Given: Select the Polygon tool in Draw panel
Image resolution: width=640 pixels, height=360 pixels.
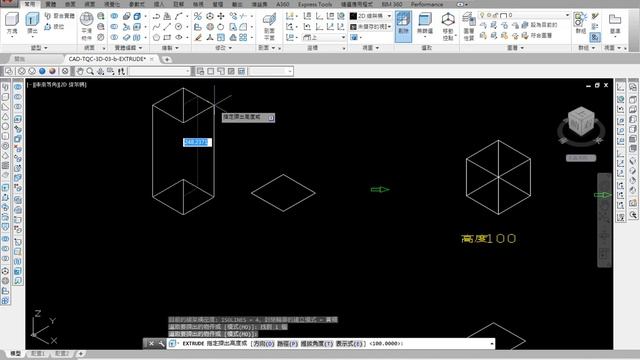Looking at the screenshot, I should coord(156,38).
